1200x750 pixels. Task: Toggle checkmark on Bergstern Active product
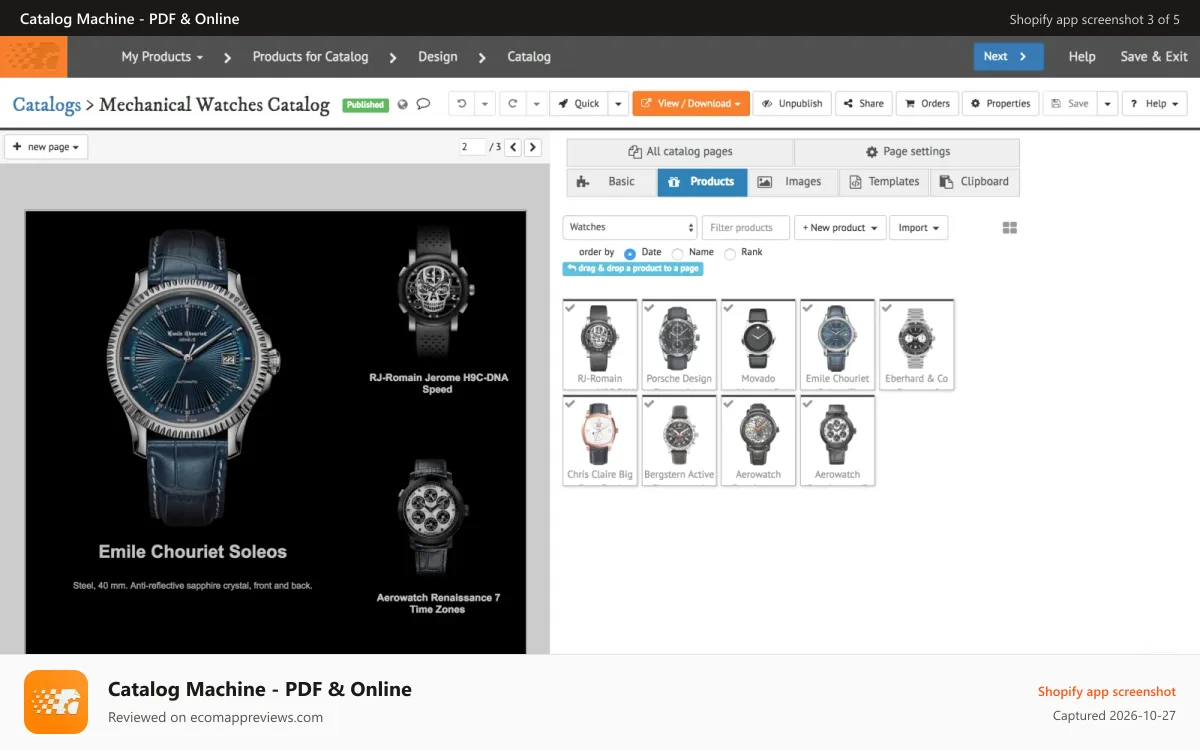(649, 404)
